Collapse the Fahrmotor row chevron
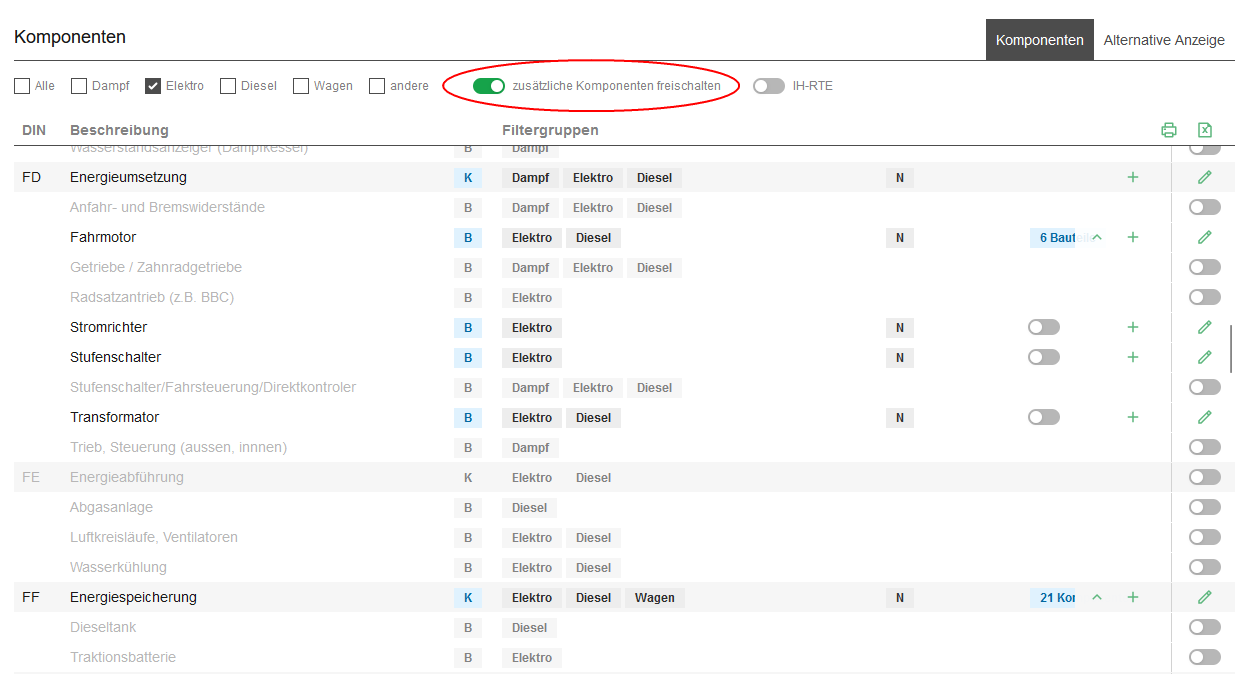 1096,237
